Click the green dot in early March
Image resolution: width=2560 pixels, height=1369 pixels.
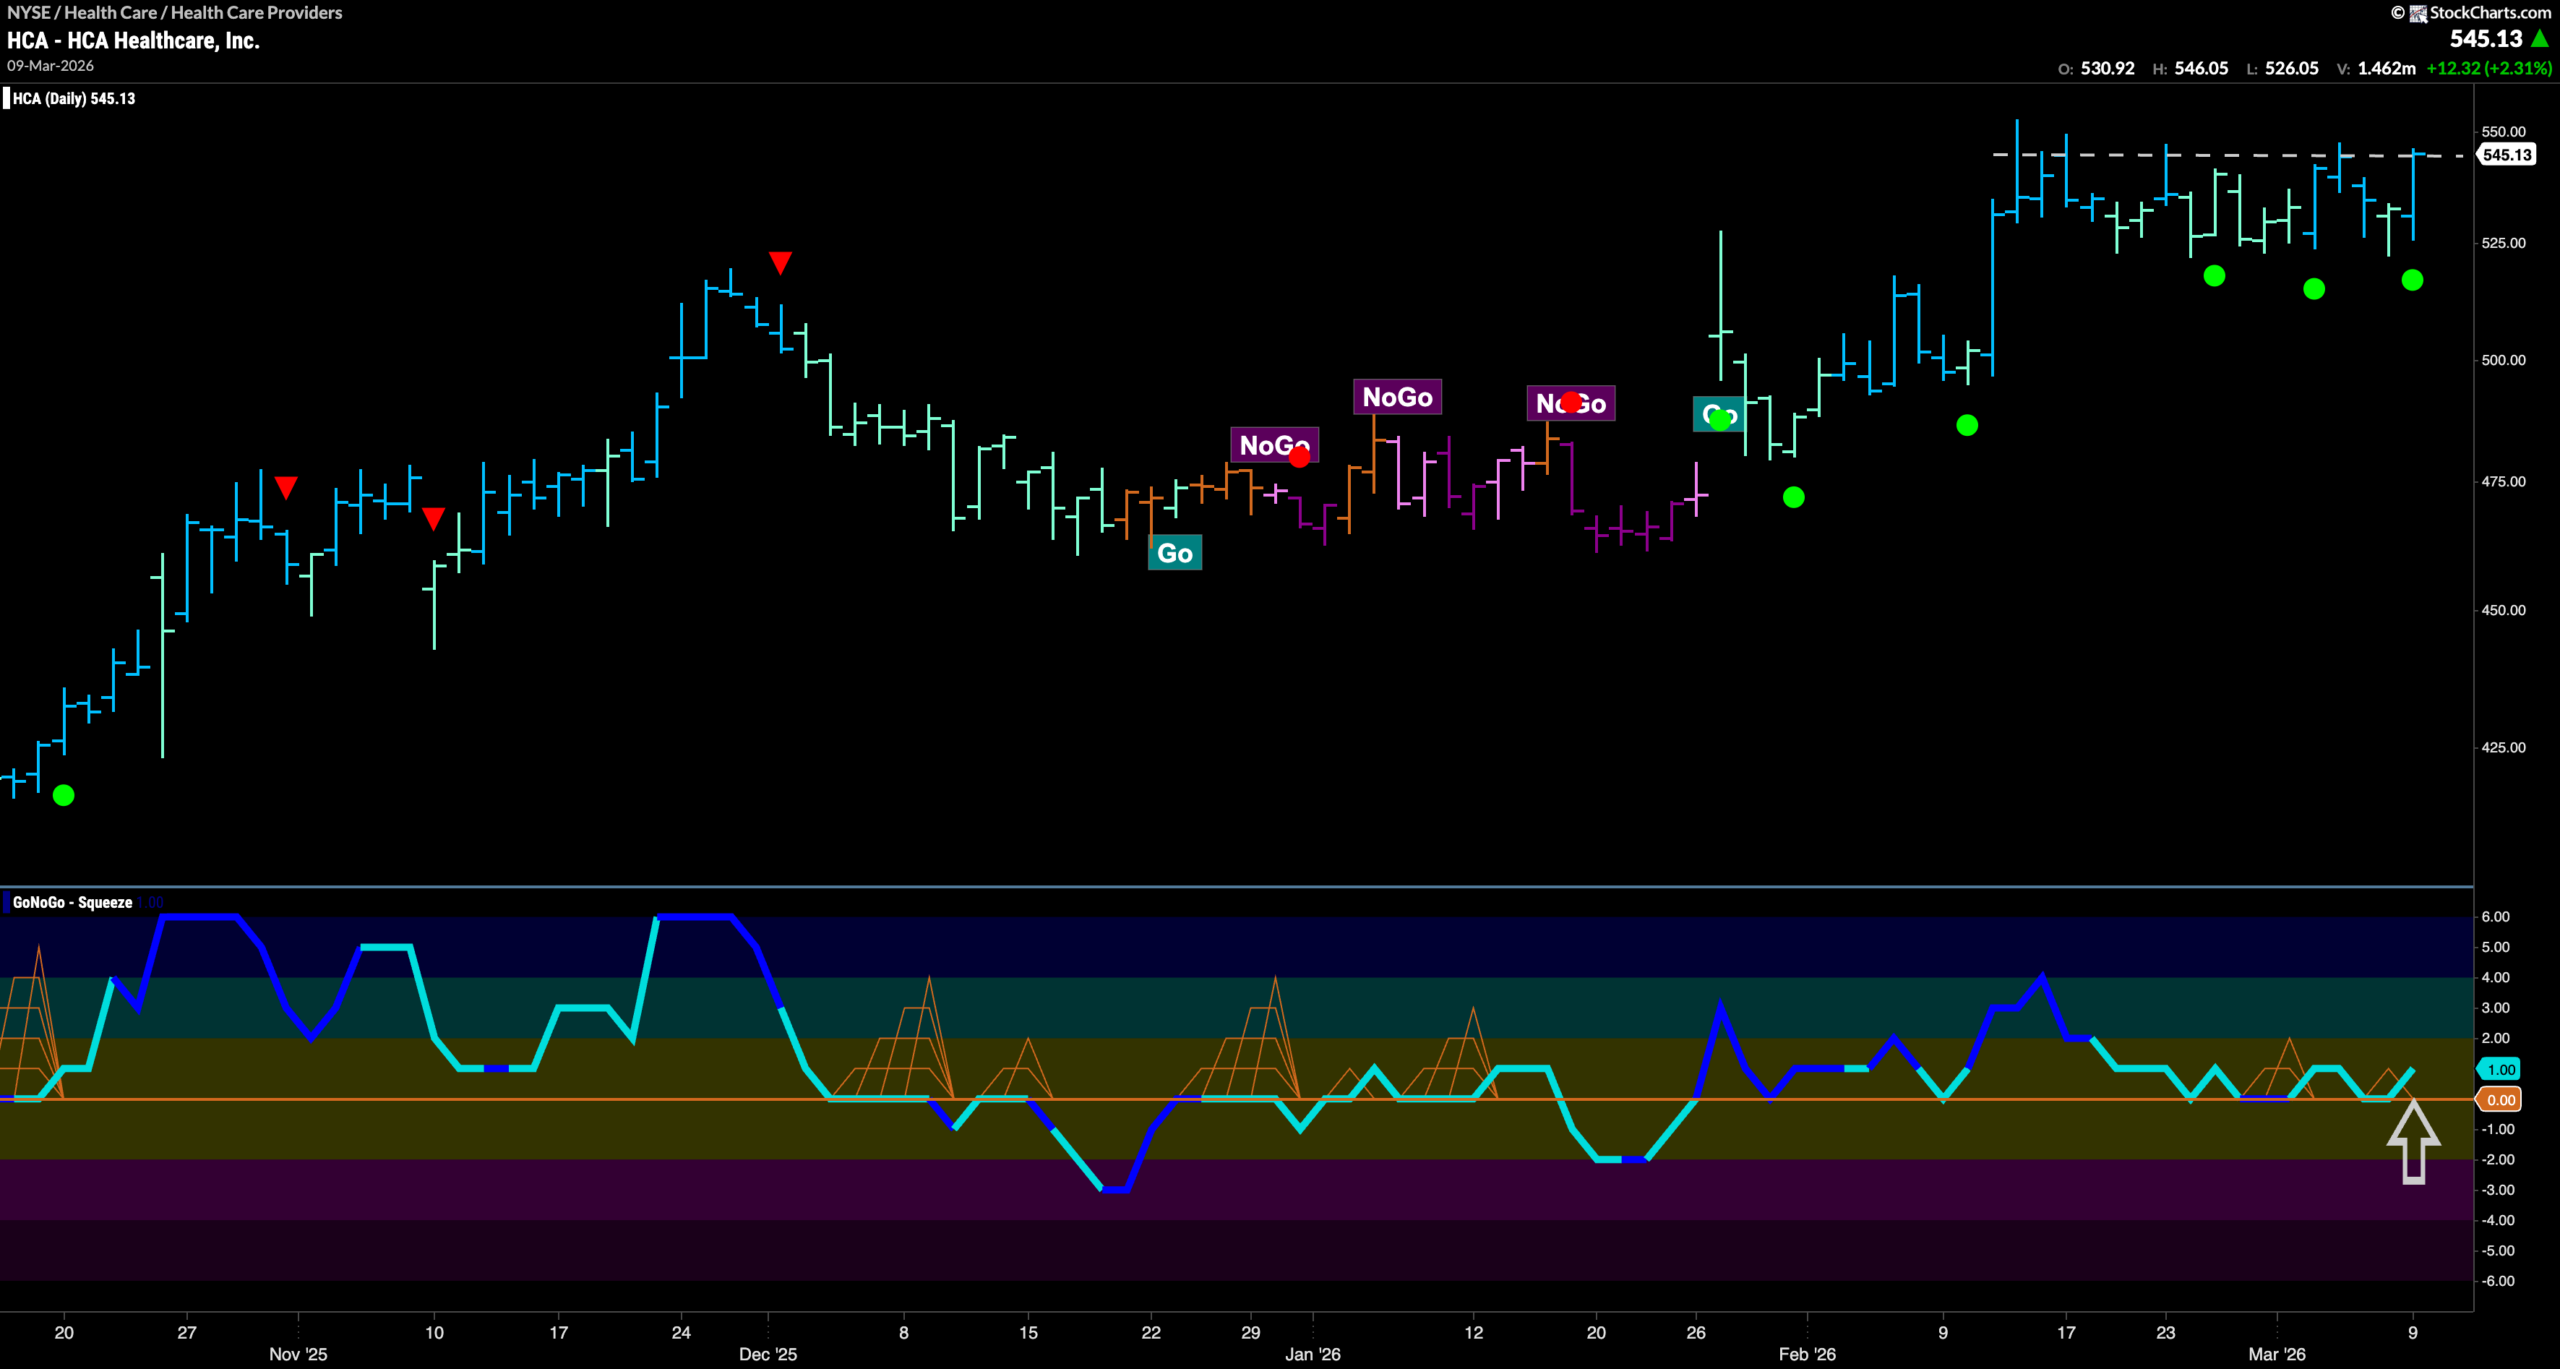[2314, 289]
